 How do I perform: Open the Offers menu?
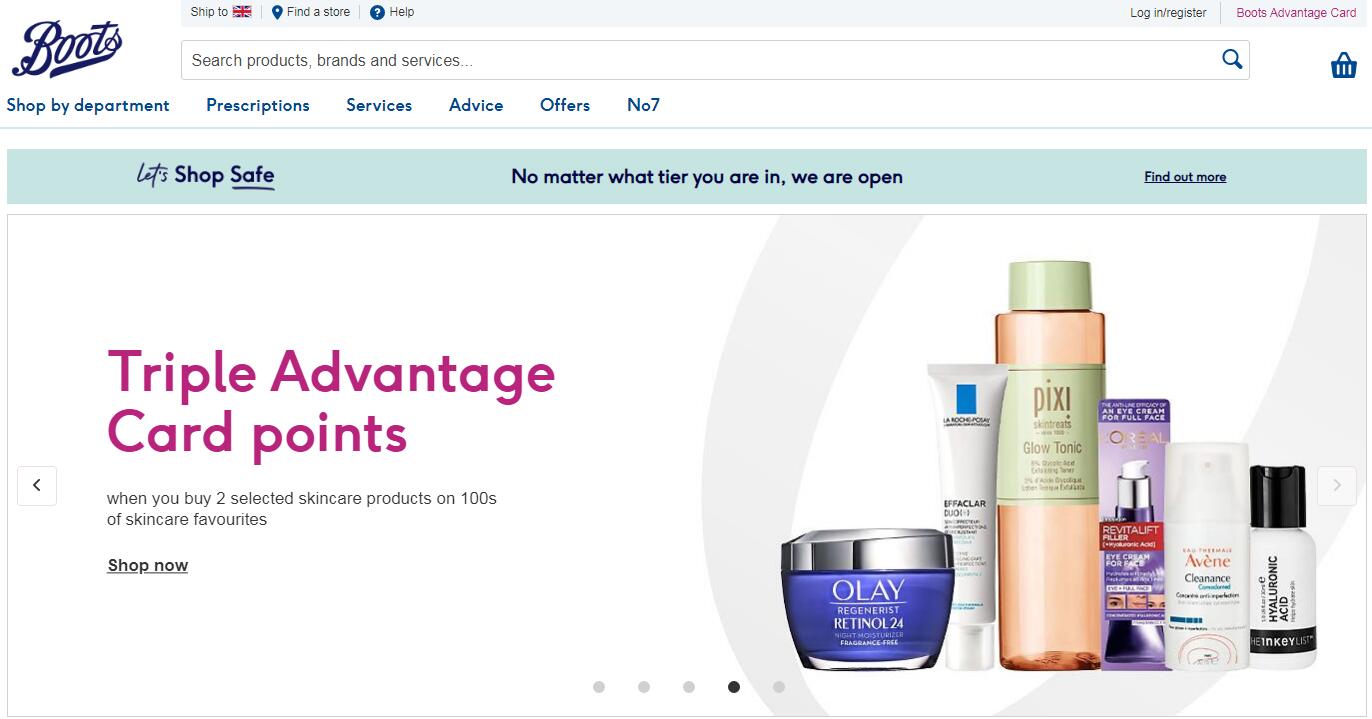pos(565,105)
